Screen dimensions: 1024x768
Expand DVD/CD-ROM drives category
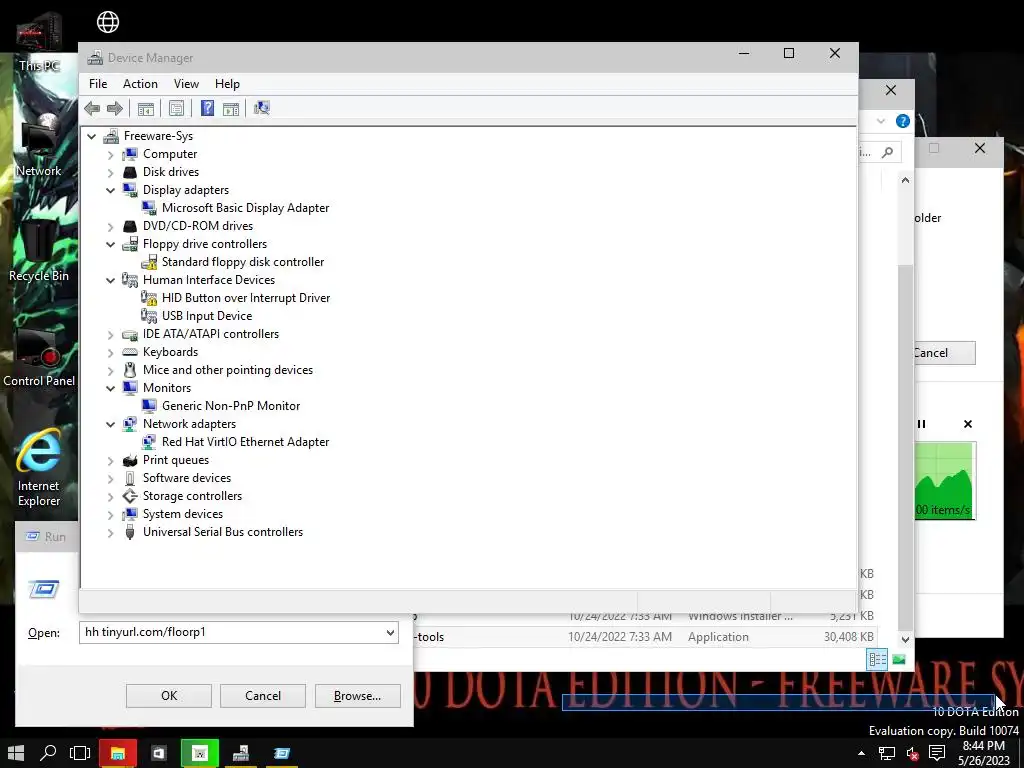click(x=110, y=227)
